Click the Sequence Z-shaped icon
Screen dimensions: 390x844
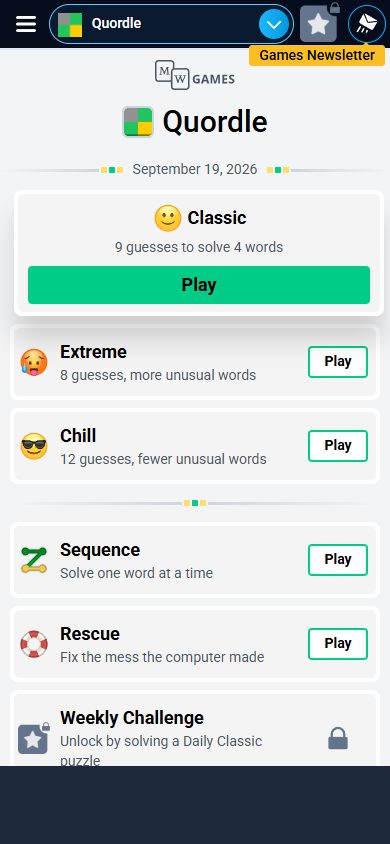[34, 560]
